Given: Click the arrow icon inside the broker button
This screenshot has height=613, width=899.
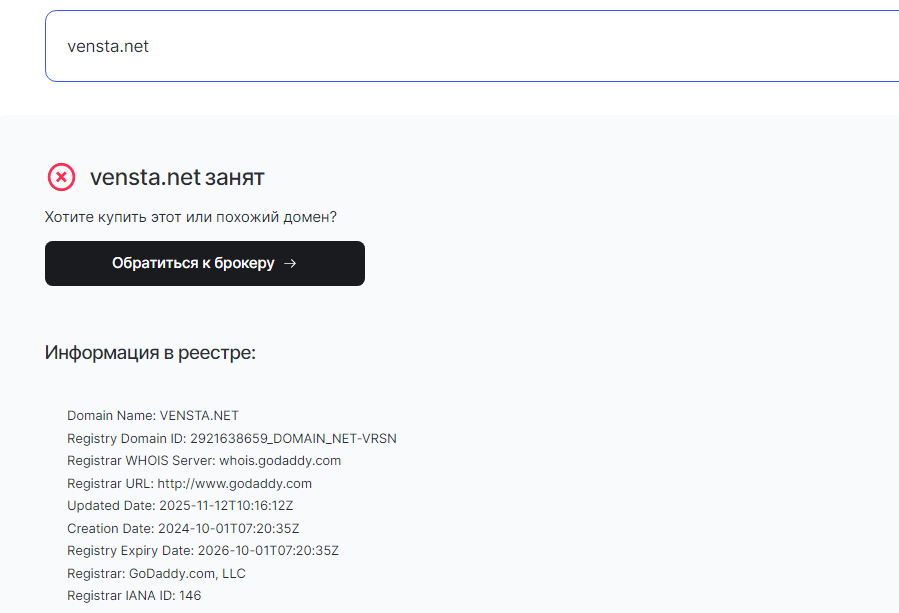Looking at the screenshot, I should (x=289, y=263).
